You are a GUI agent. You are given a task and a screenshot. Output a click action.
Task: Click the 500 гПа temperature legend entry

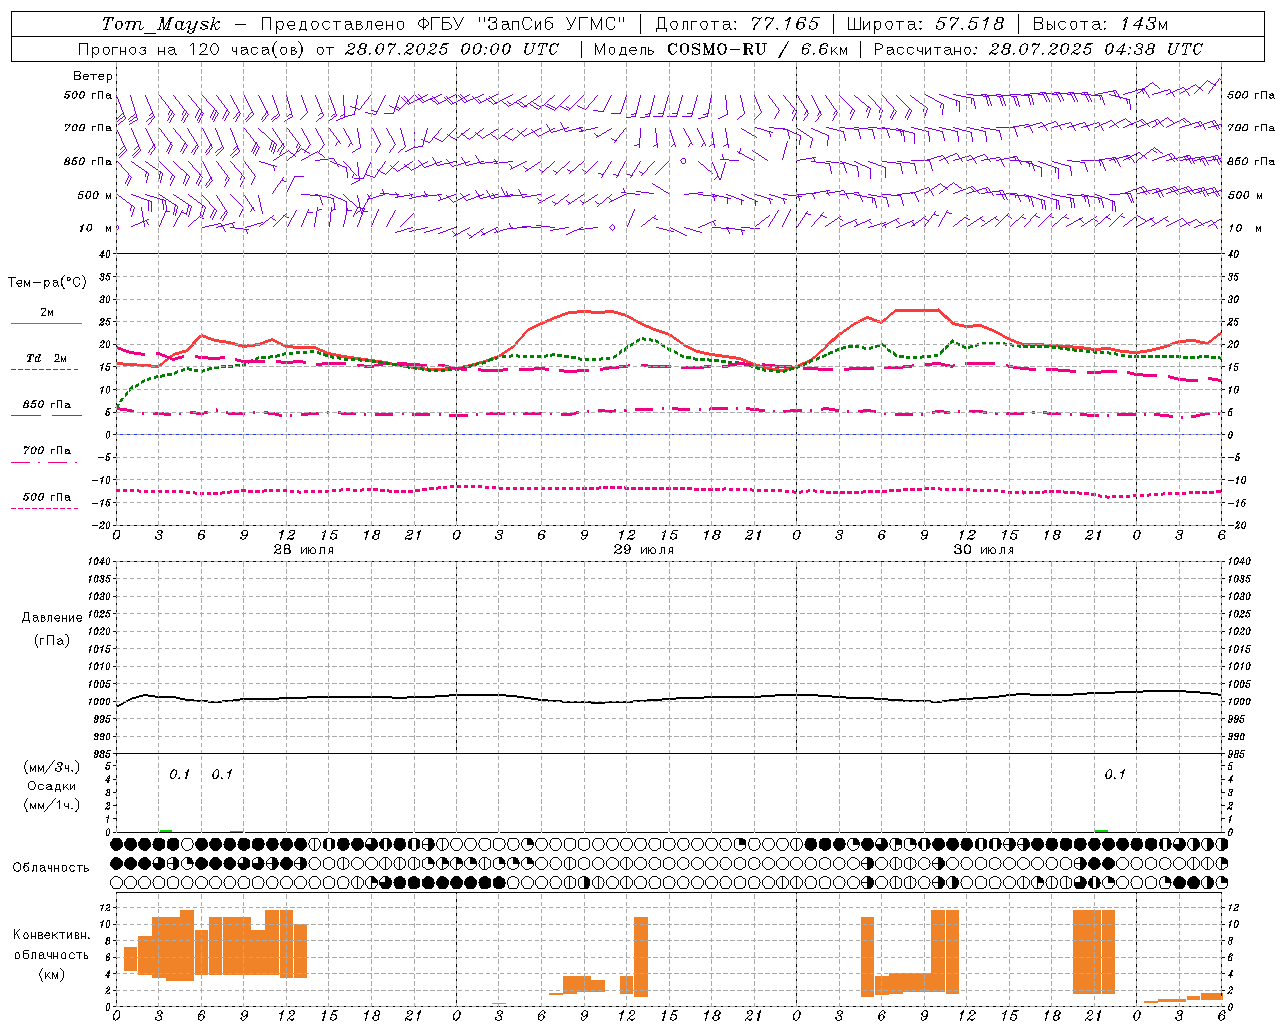tap(47, 497)
